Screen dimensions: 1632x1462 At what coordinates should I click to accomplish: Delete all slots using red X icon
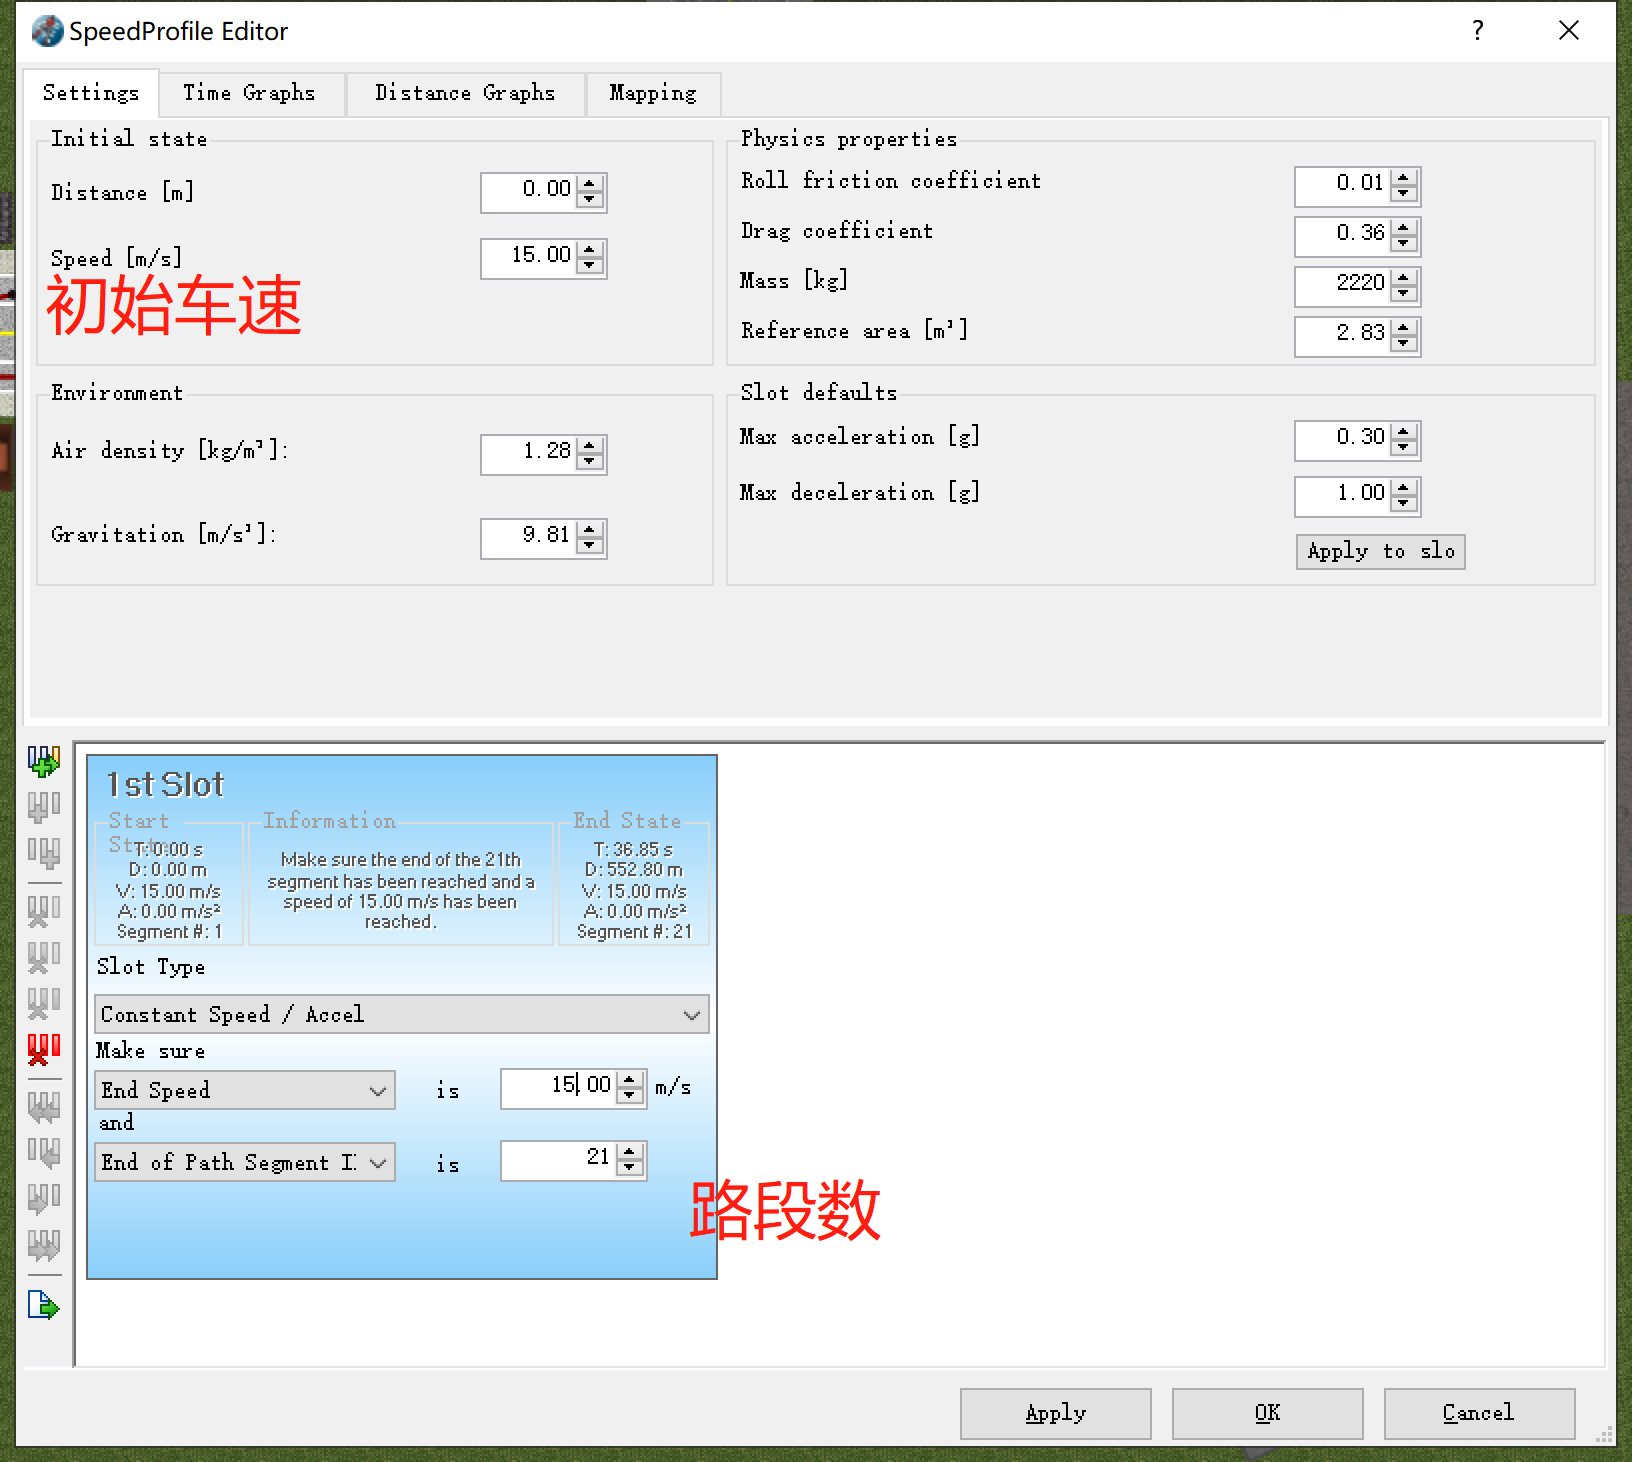[44, 1049]
